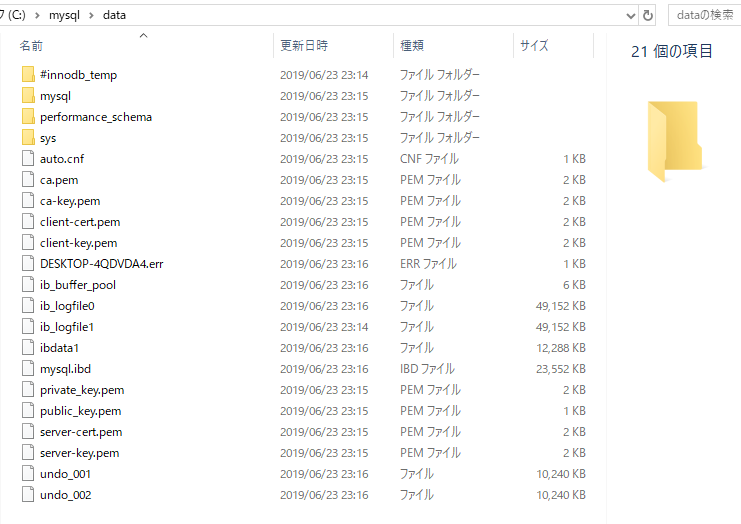This screenshot has width=741, height=524.
Task: Click the undo_001 file icon
Action: pos(28,473)
